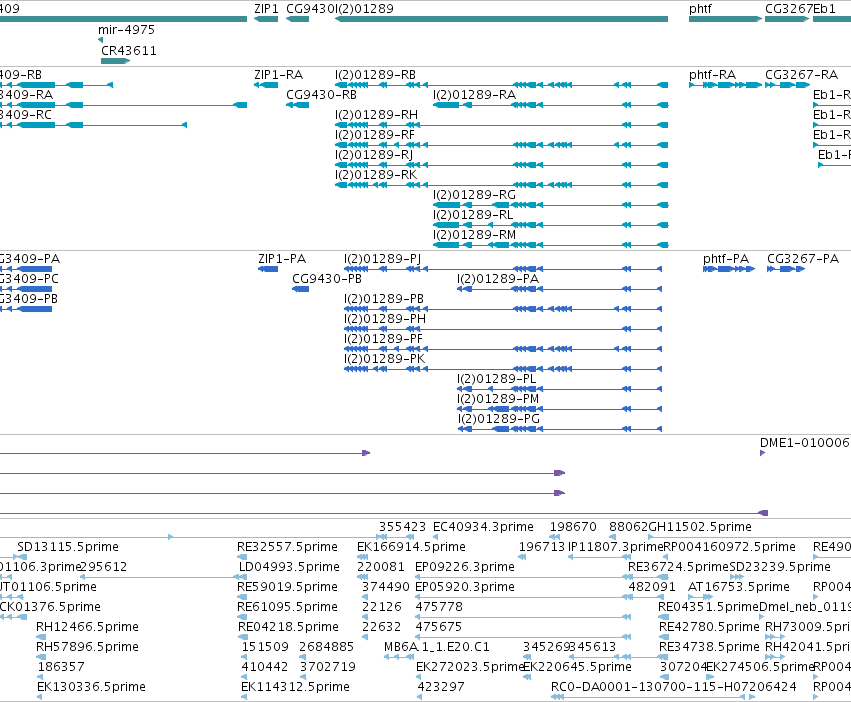Select EST RH57896.5prime label
The image size is (851, 702).
click(87, 648)
